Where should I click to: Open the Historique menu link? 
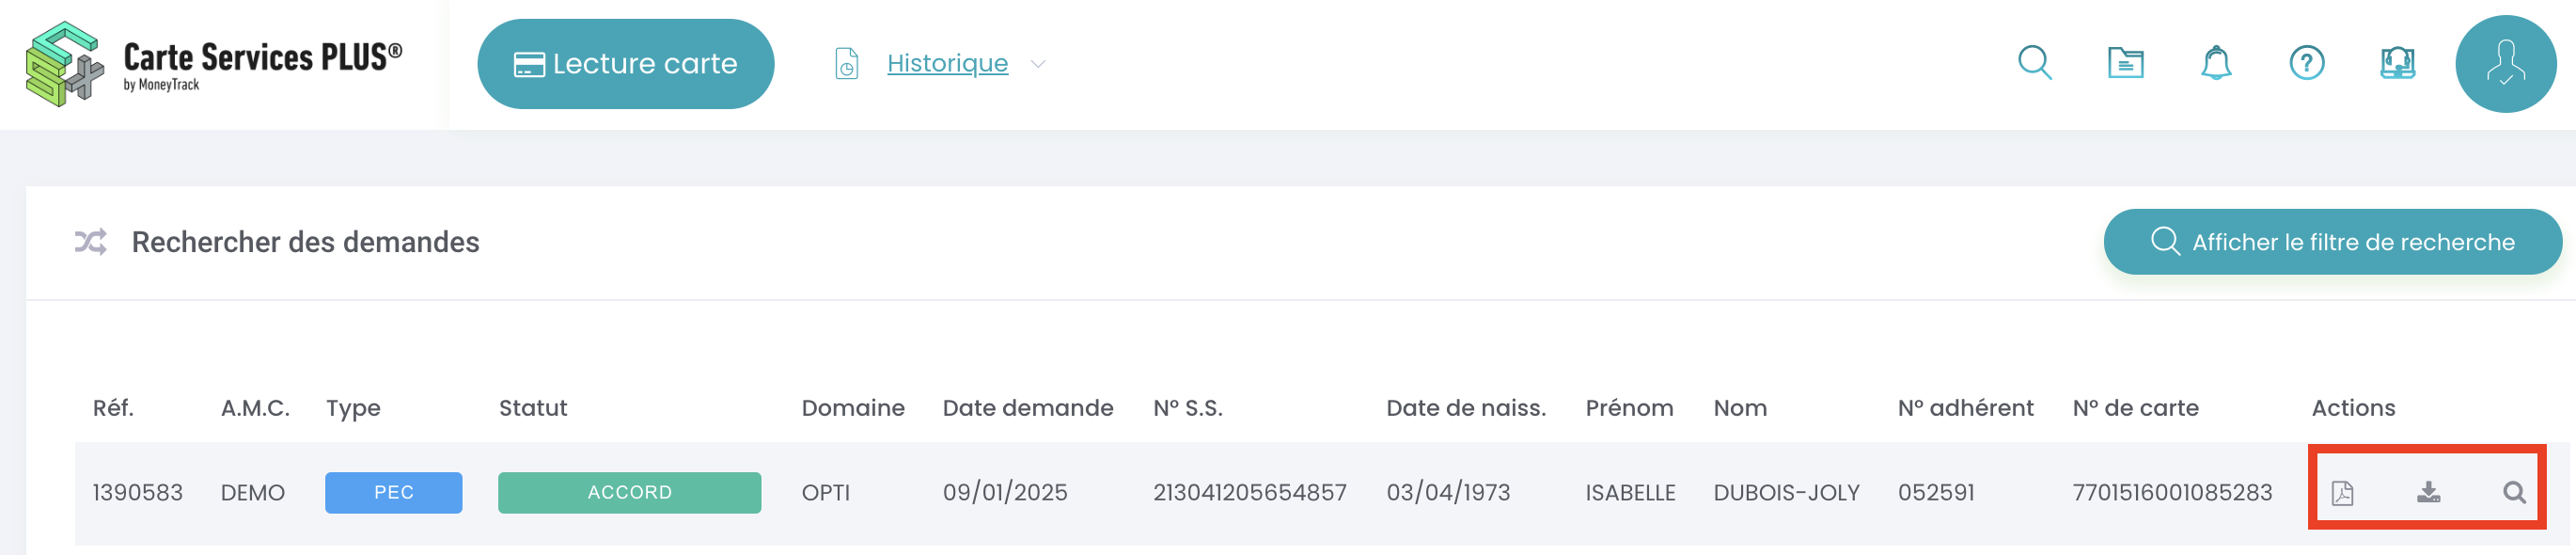point(947,63)
